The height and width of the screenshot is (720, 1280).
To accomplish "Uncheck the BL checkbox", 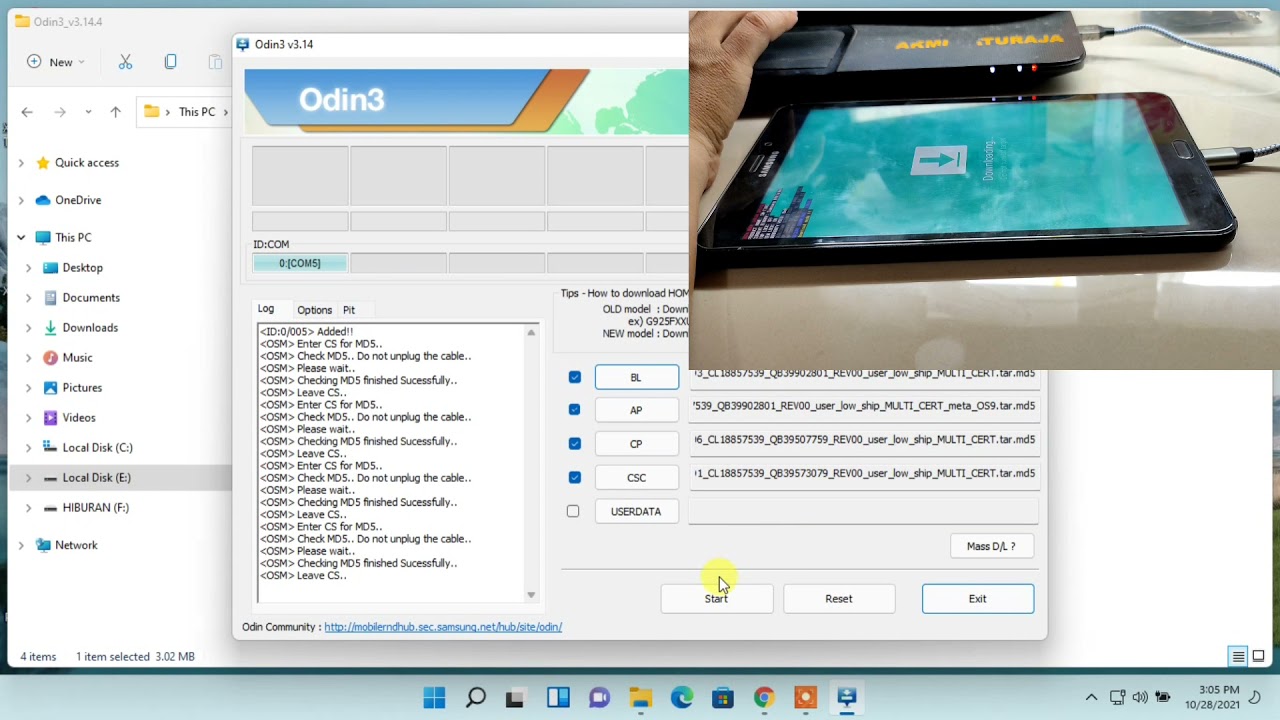I will click(575, 377).
